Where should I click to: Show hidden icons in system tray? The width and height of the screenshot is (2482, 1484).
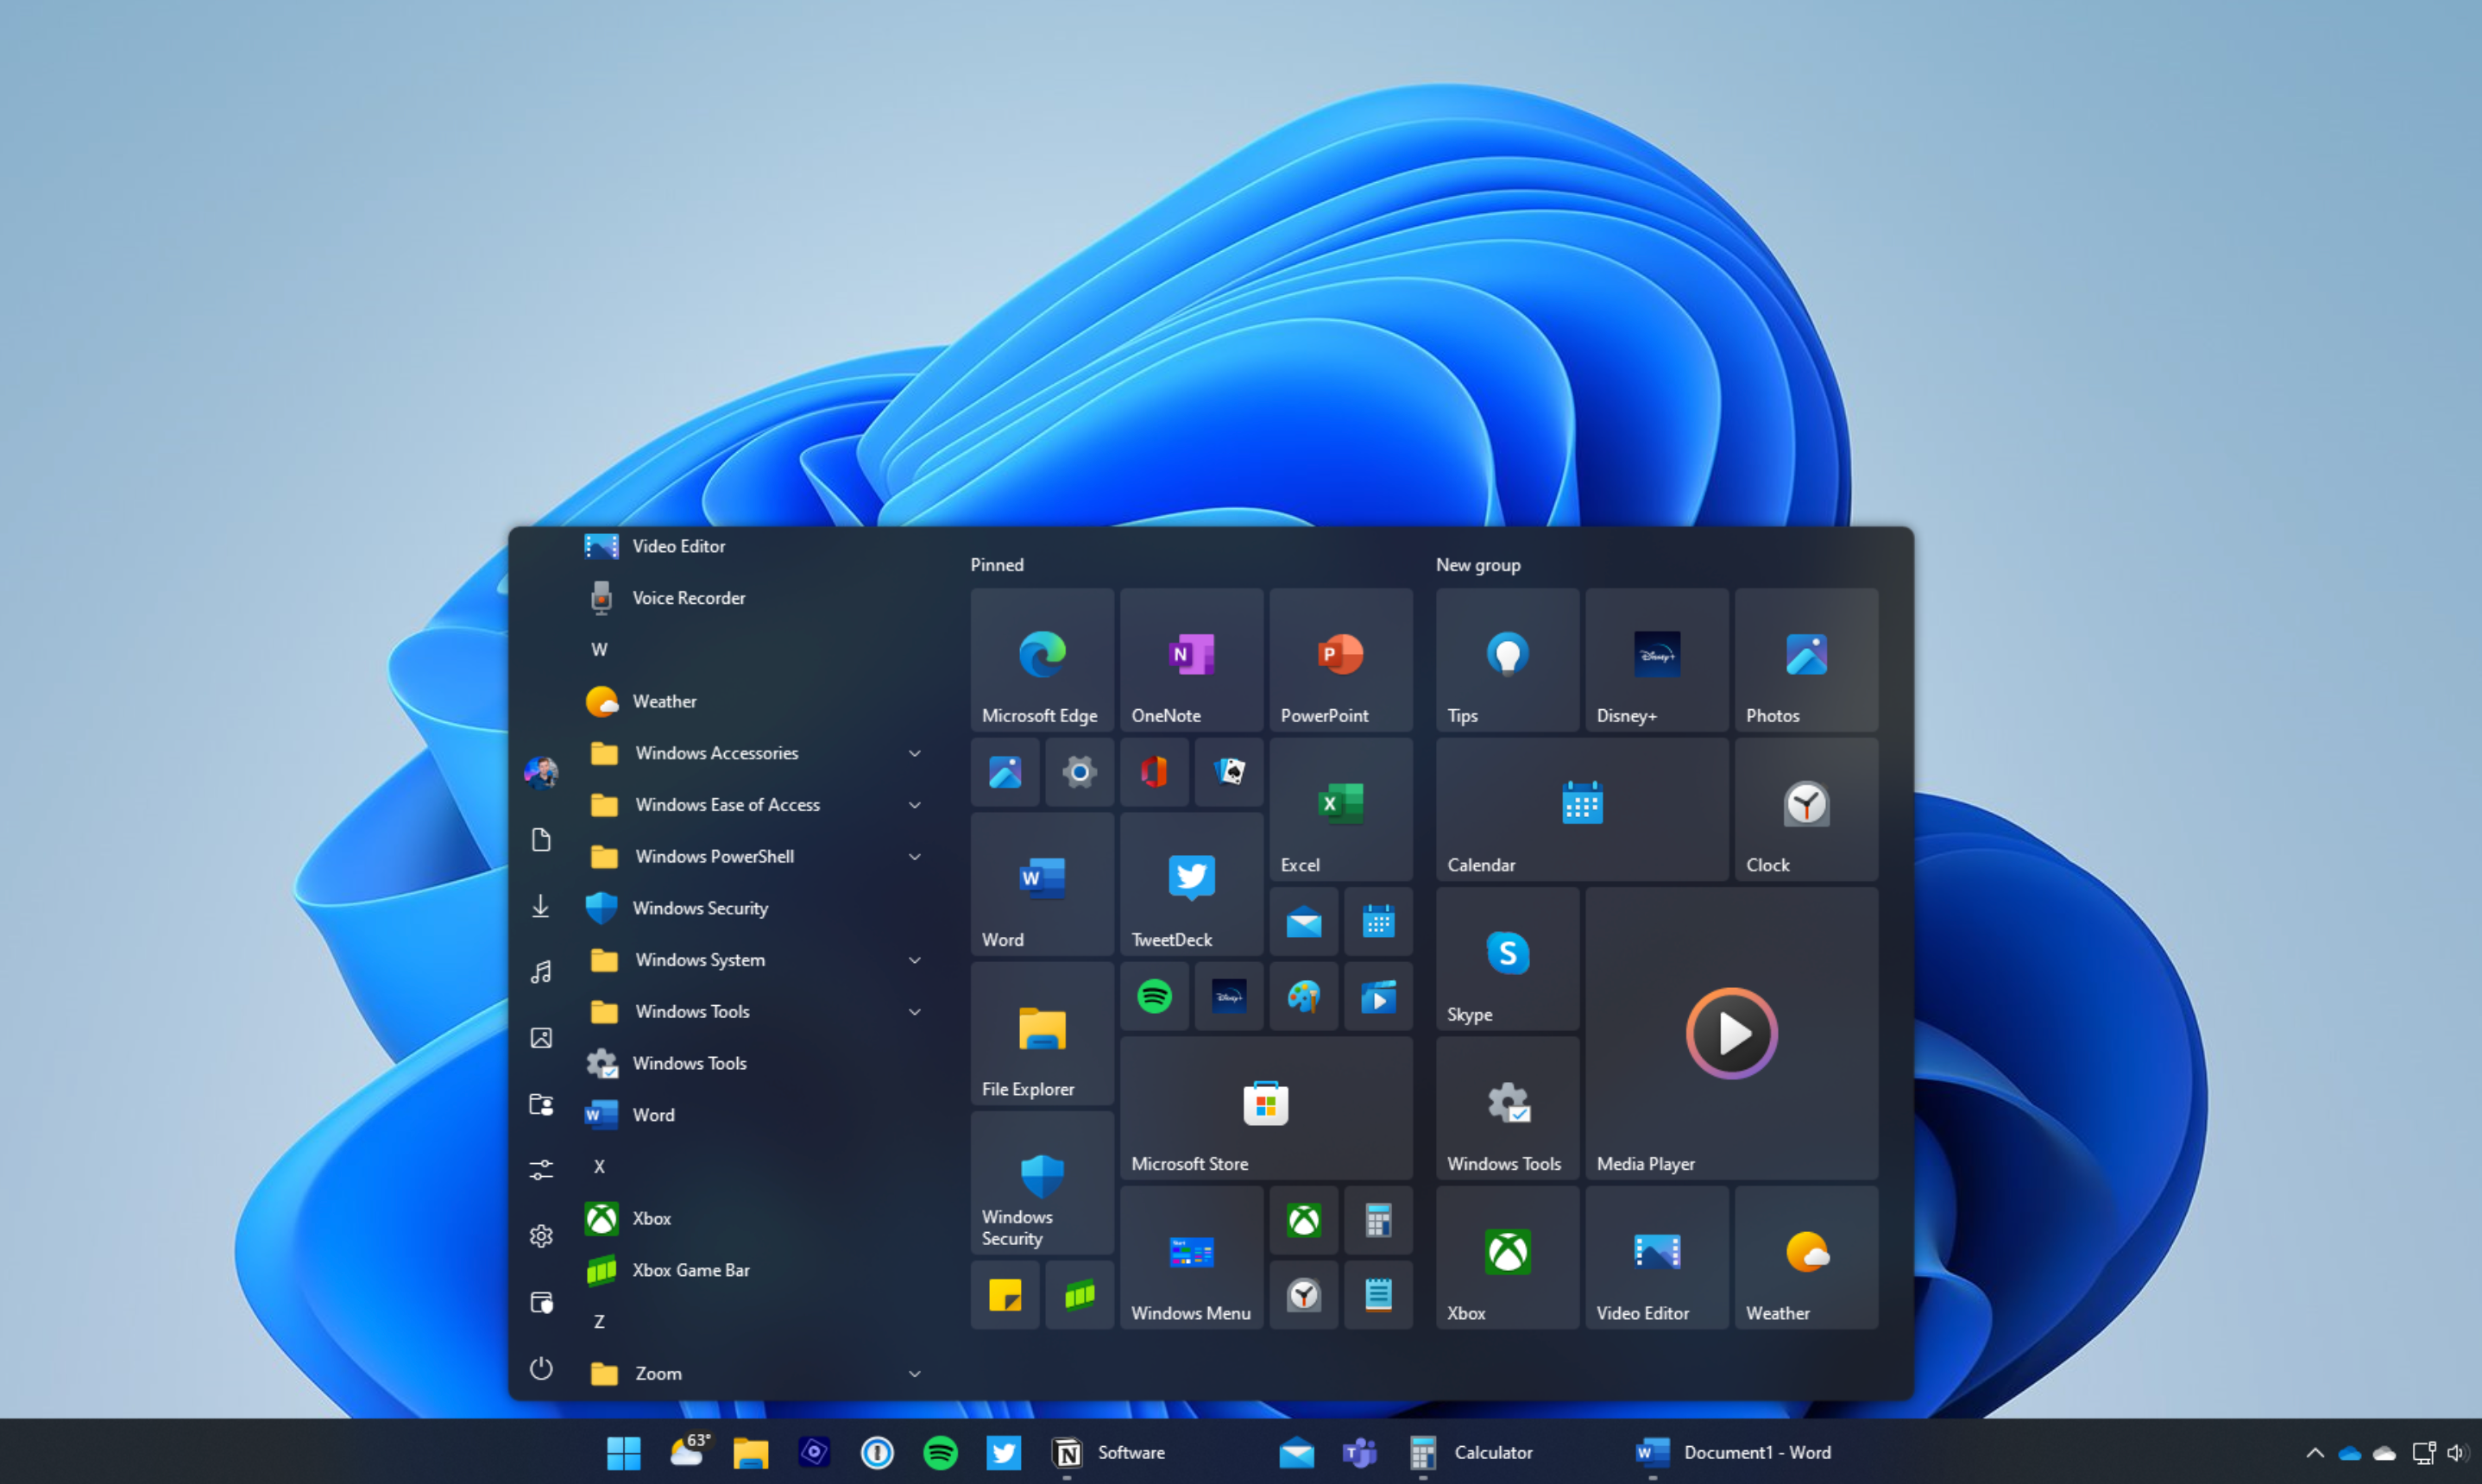point(2314,1453)
